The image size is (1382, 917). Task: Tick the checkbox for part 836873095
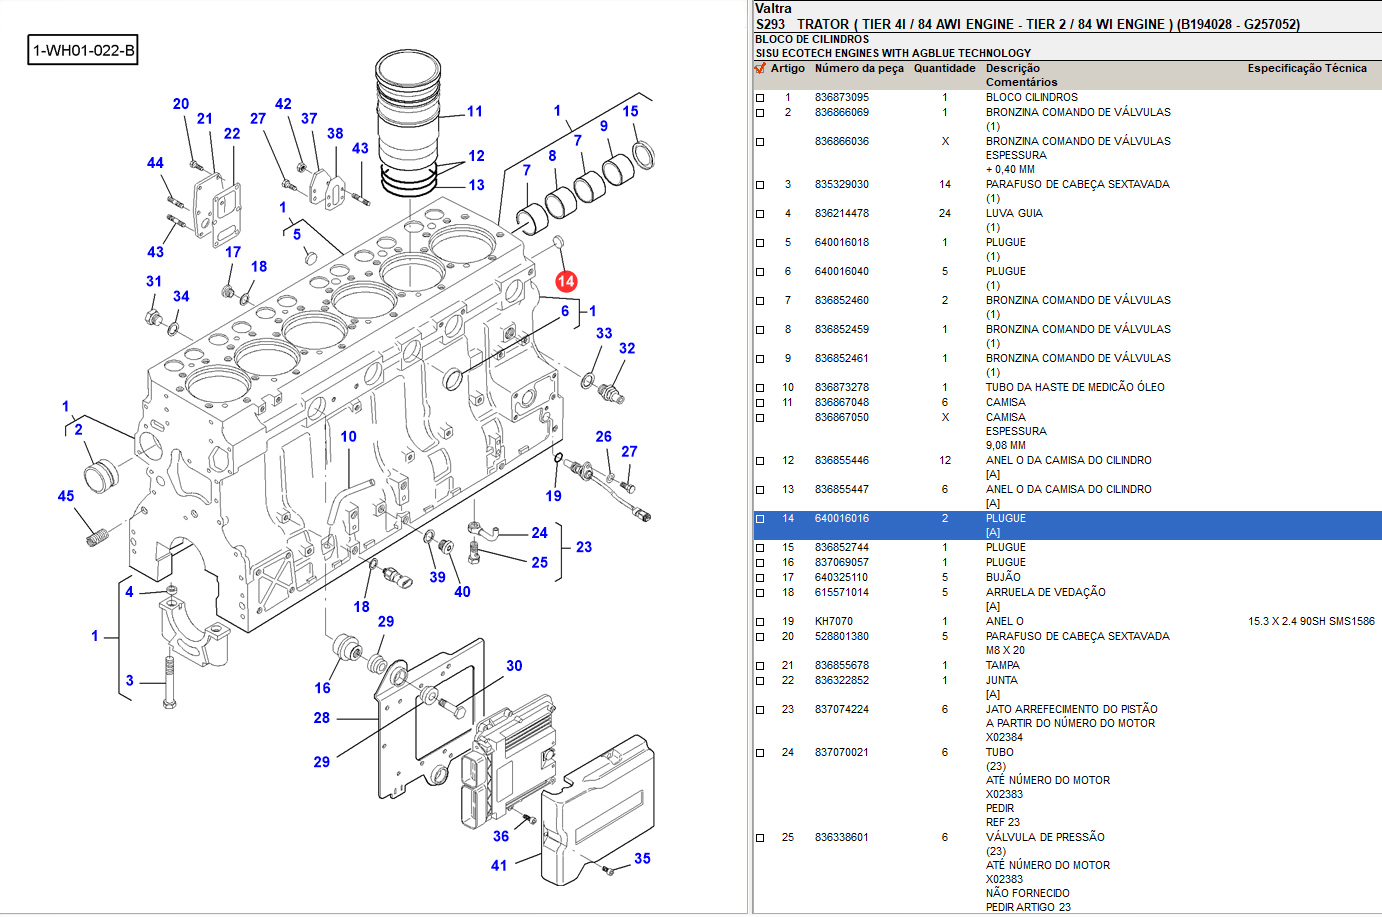pyautogui.click(x=760, y=98)
